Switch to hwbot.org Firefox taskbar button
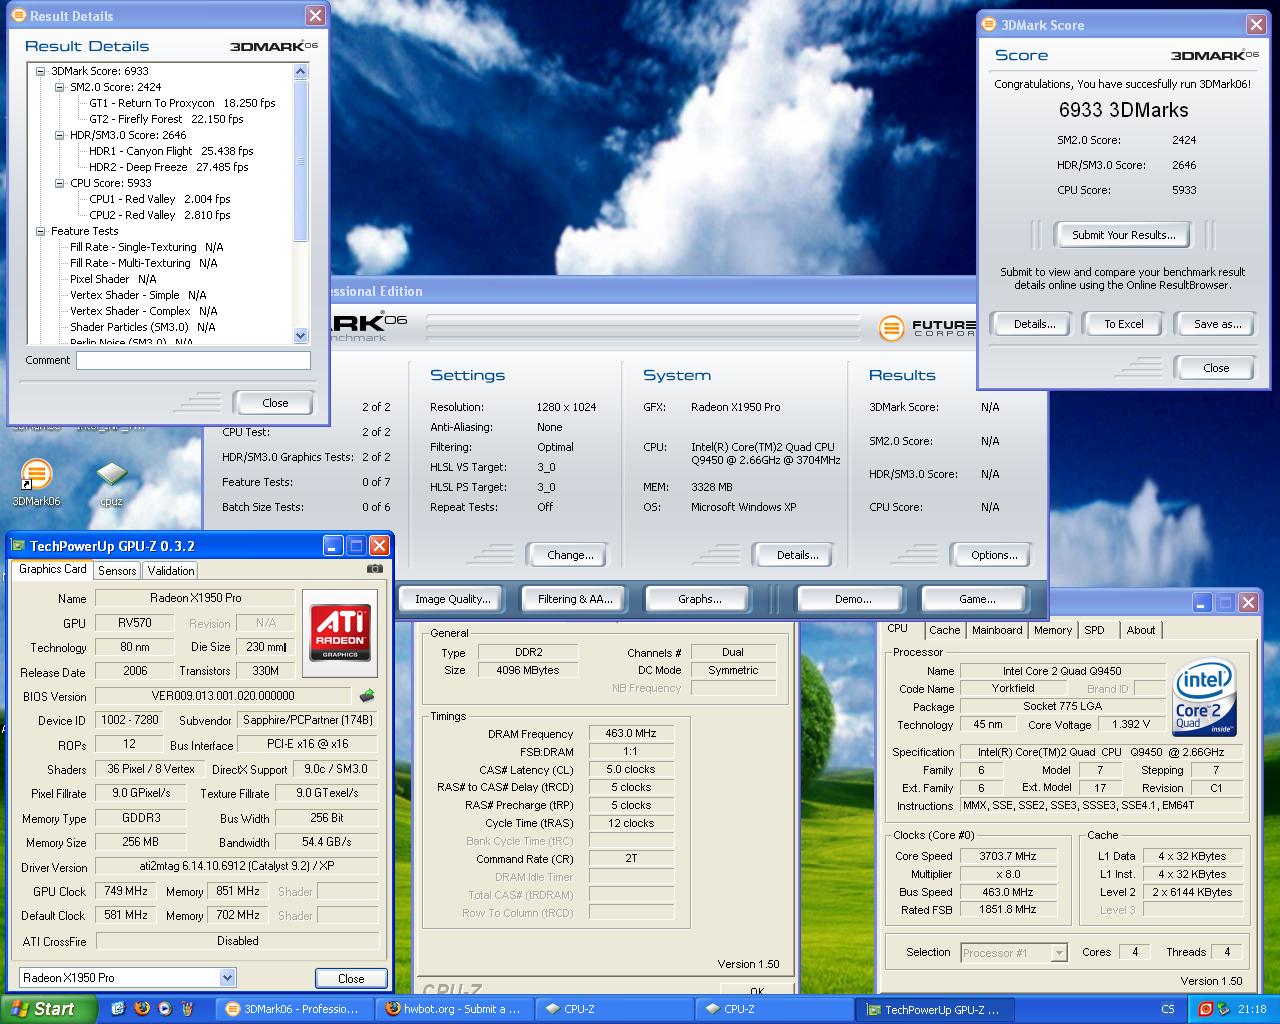 point(455,1009)
